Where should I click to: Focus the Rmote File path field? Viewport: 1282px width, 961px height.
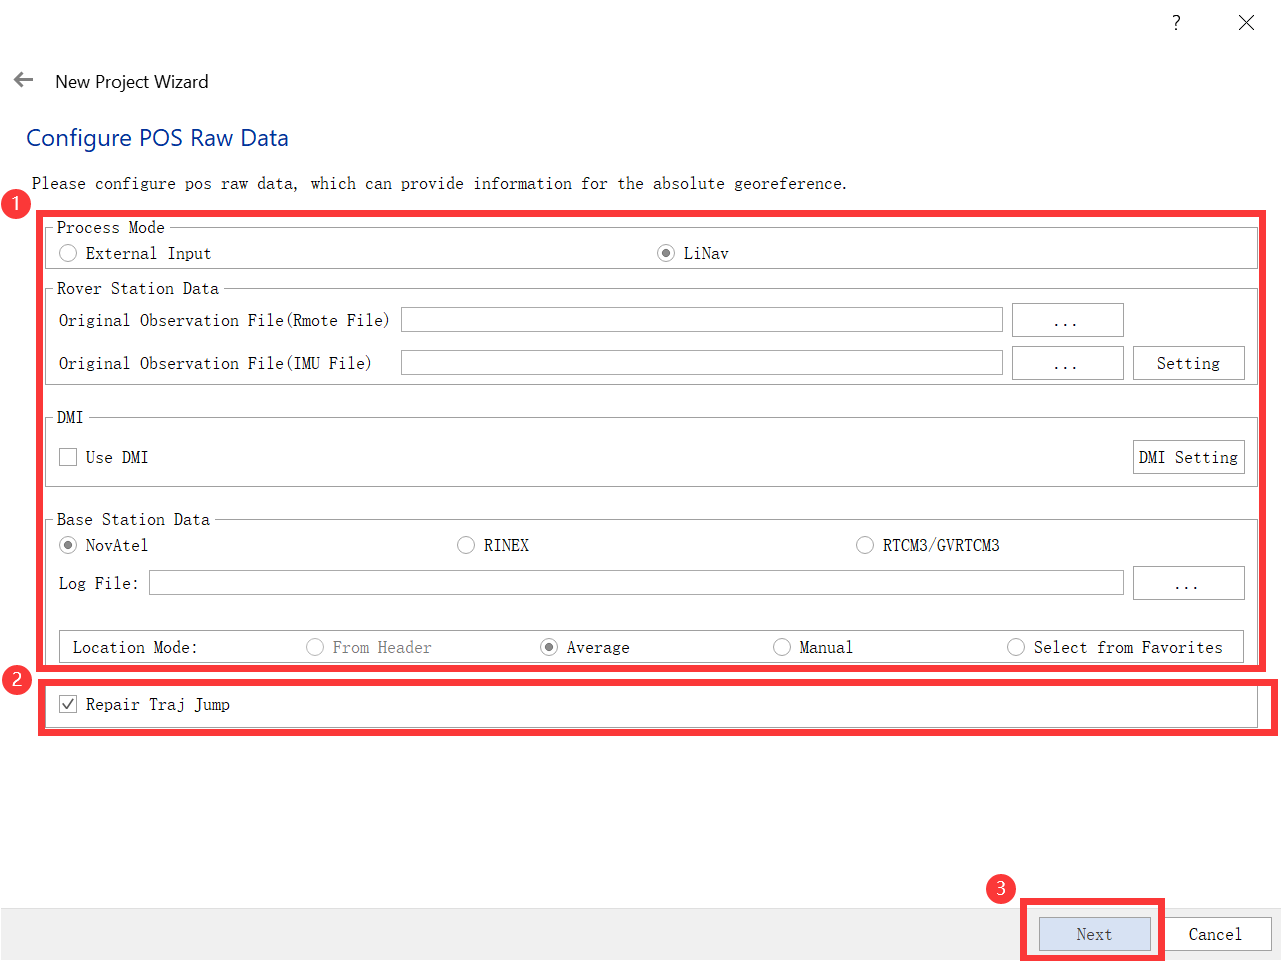pyautogui.click(x=702, y=320)
